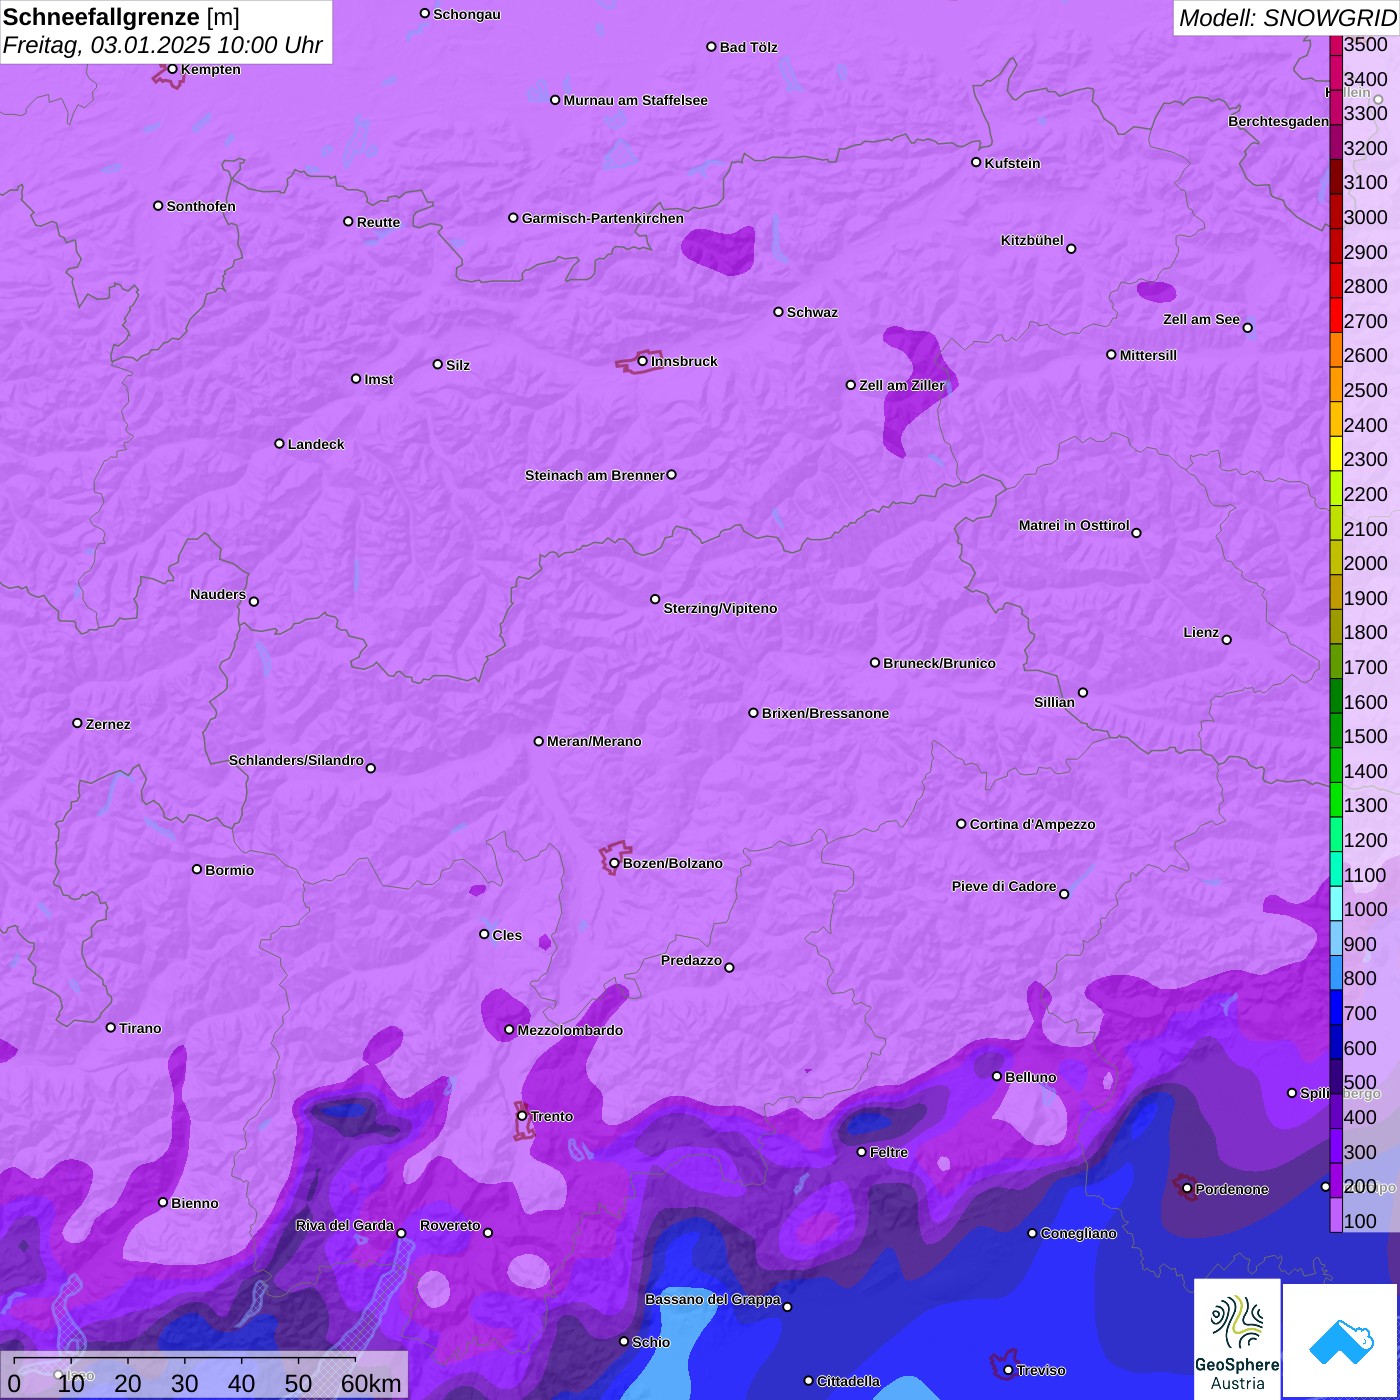This screenshot has height=1400, width=1400.
Task: Click the Bozen/Bolzano city marker
Action: [615, 863]
